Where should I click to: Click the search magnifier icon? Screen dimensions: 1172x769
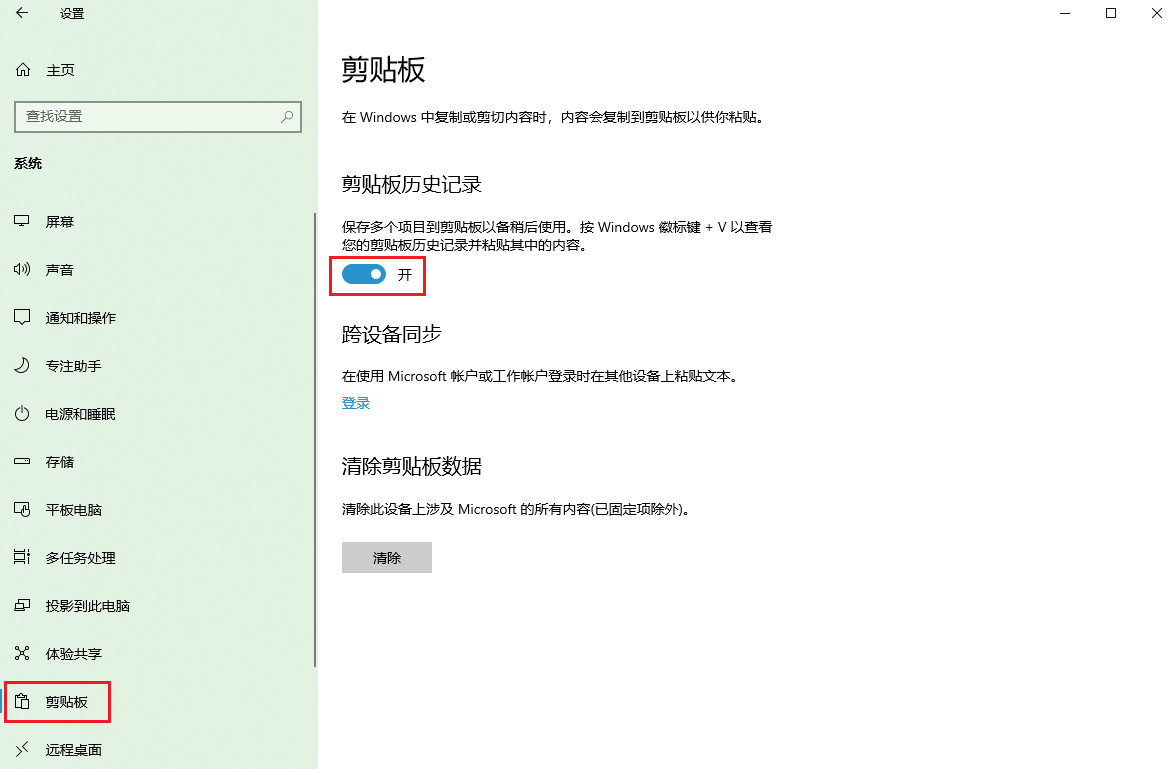(287, 117)
